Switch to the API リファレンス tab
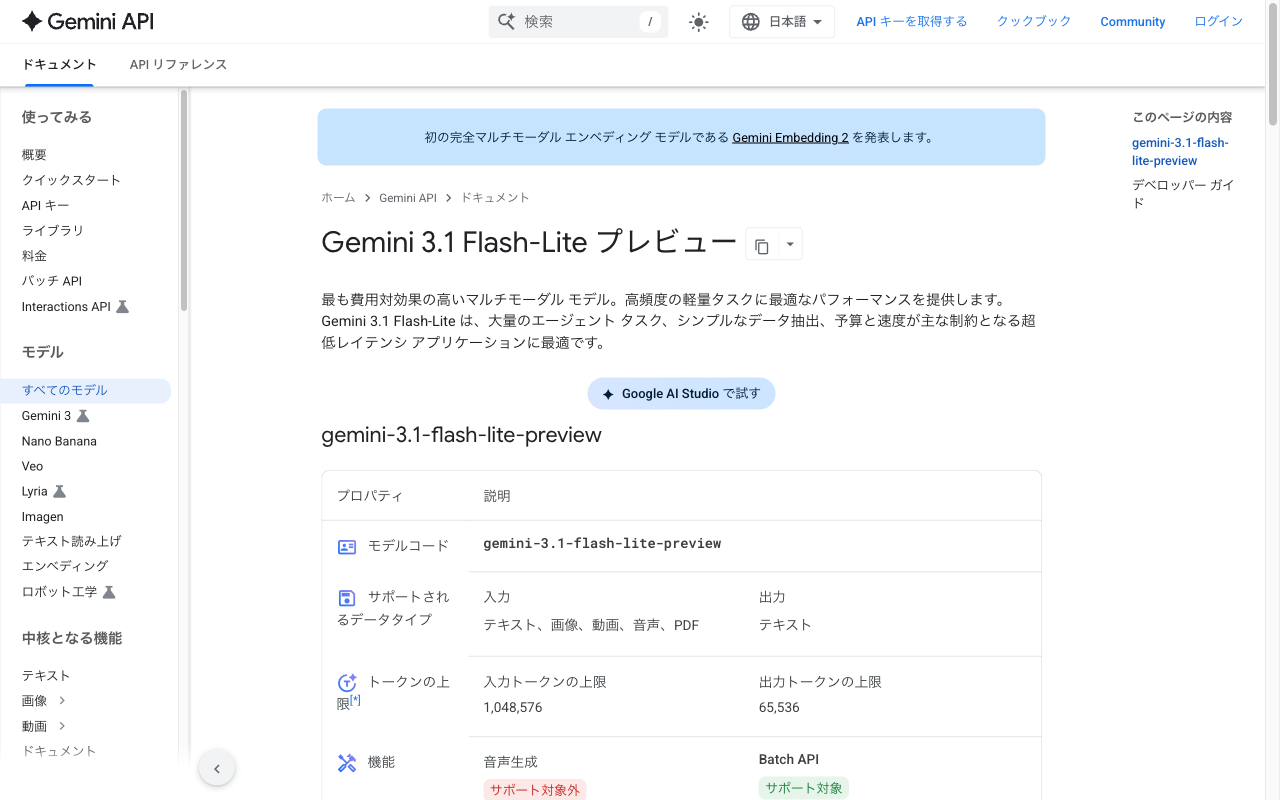Image resolution: width=1280 pixels, height=800 pixels. coord(177,64)
